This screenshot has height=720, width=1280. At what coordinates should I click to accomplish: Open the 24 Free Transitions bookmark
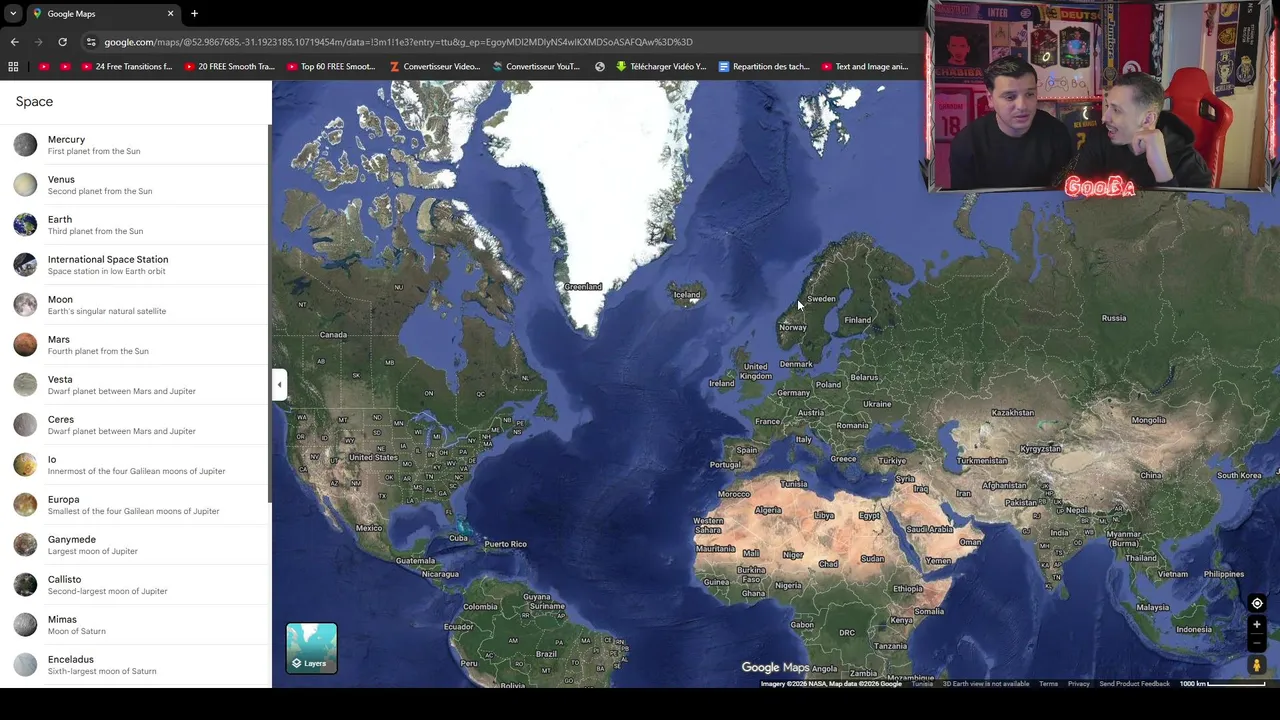[x=127, y=67]
